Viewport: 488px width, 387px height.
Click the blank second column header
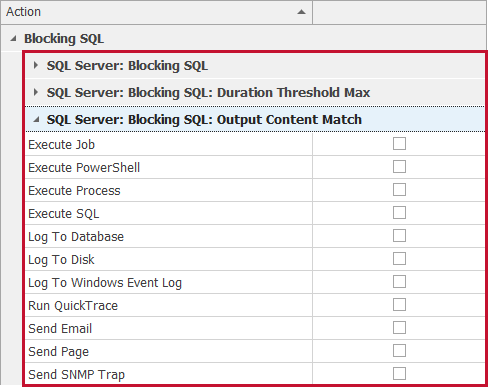pos(399,12)
